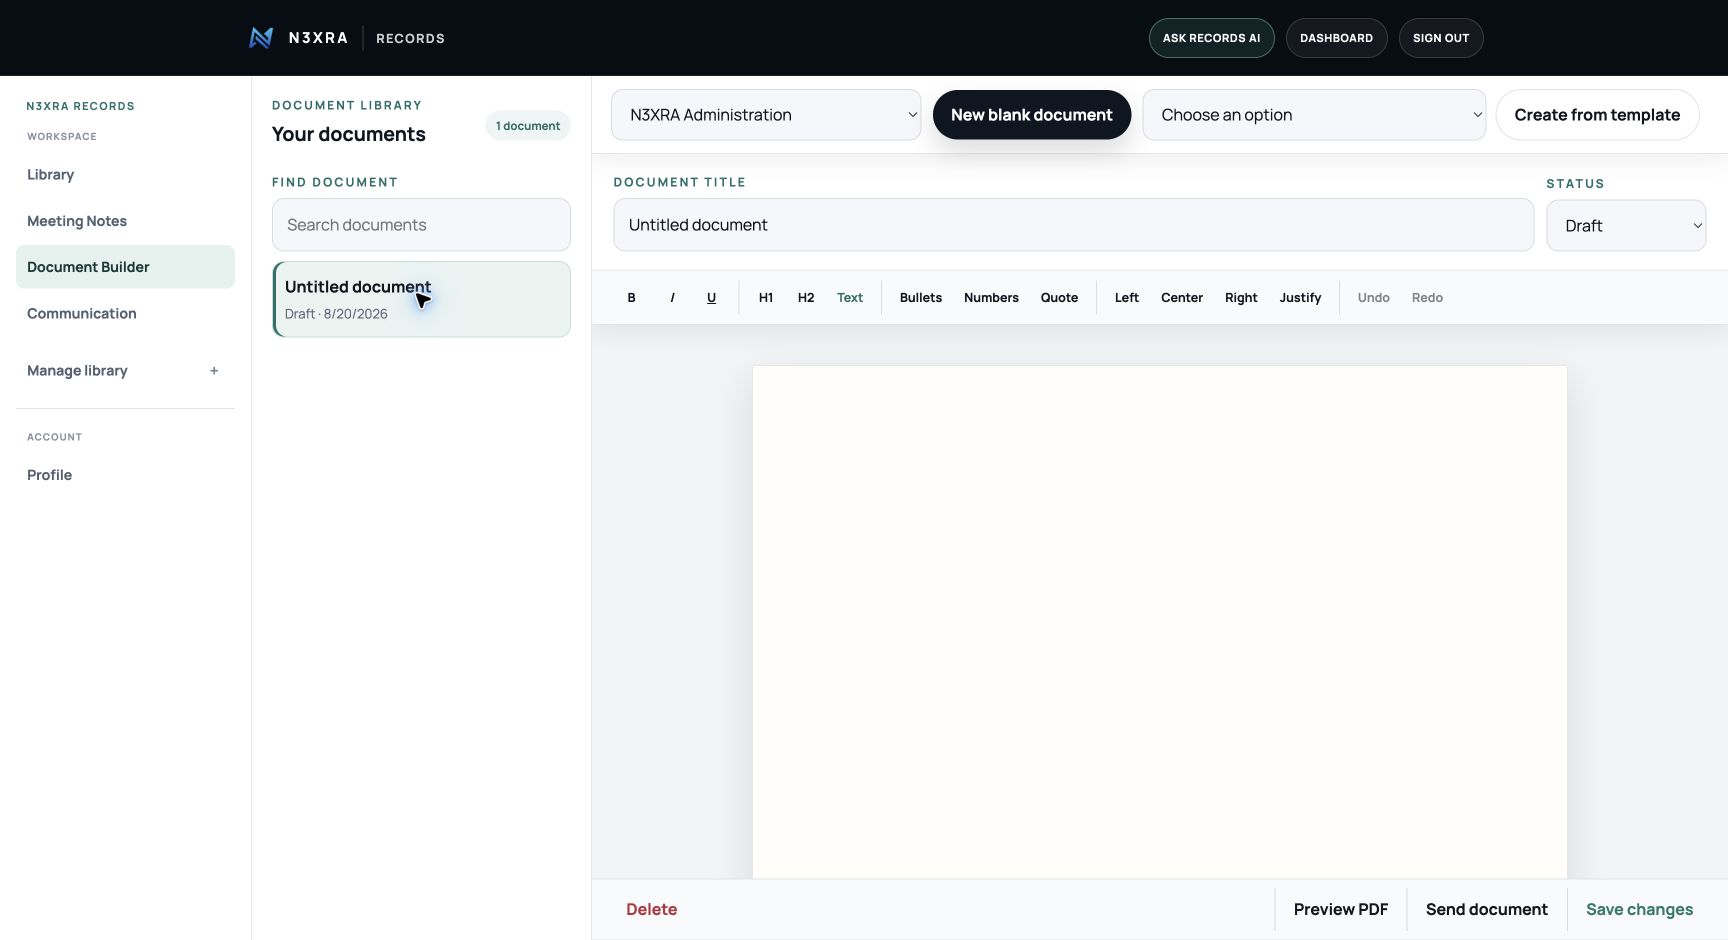Click Save changes

pyautogui.click(x=1639, y=910)
